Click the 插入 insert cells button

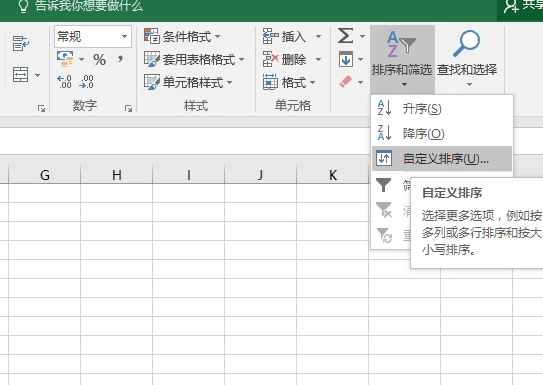click(285, 36)
